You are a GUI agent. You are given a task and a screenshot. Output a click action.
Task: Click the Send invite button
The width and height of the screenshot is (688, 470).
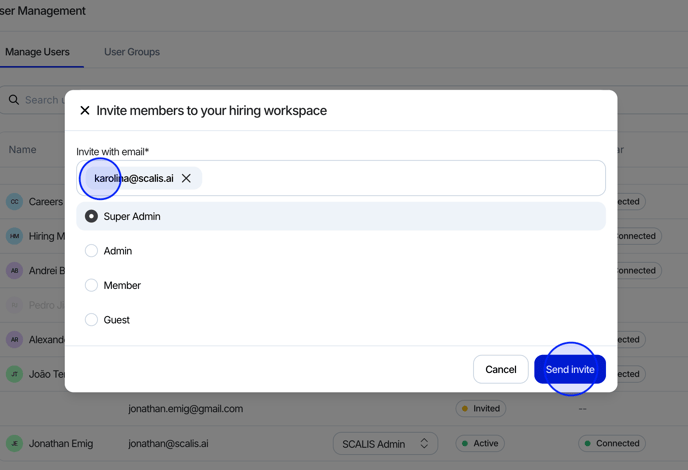[569, 370]
